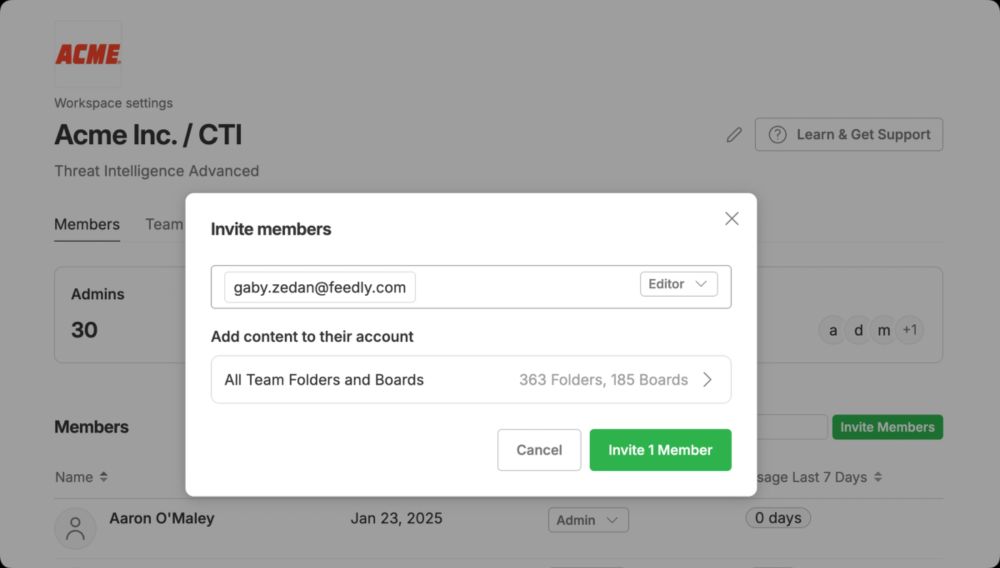The height and width of the screenshot is (568, 1000).
Task: Expand All Team Folders and Boards row
Action: coord(471,379)
